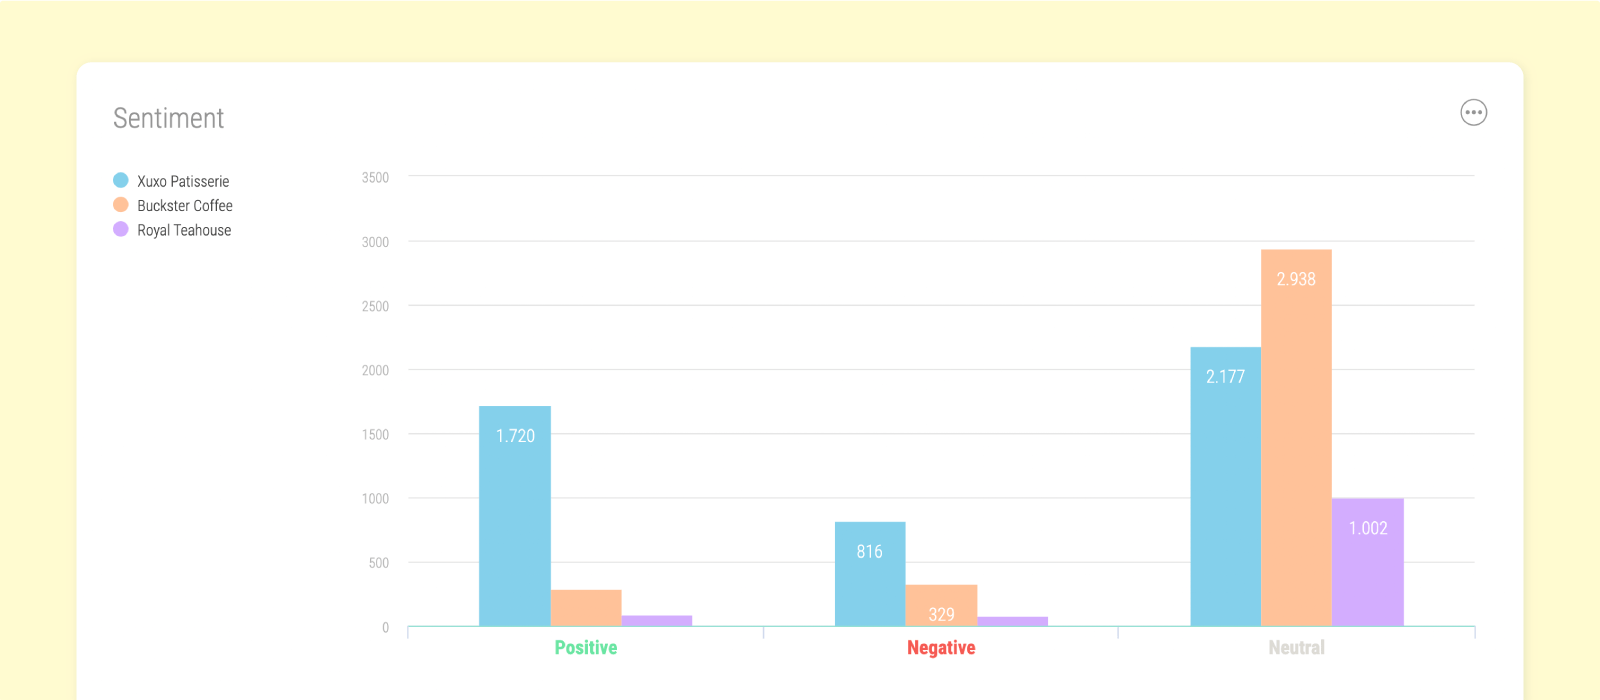
Task: Click the bar showing 816 negative mentions
Action: click(869, 570)
